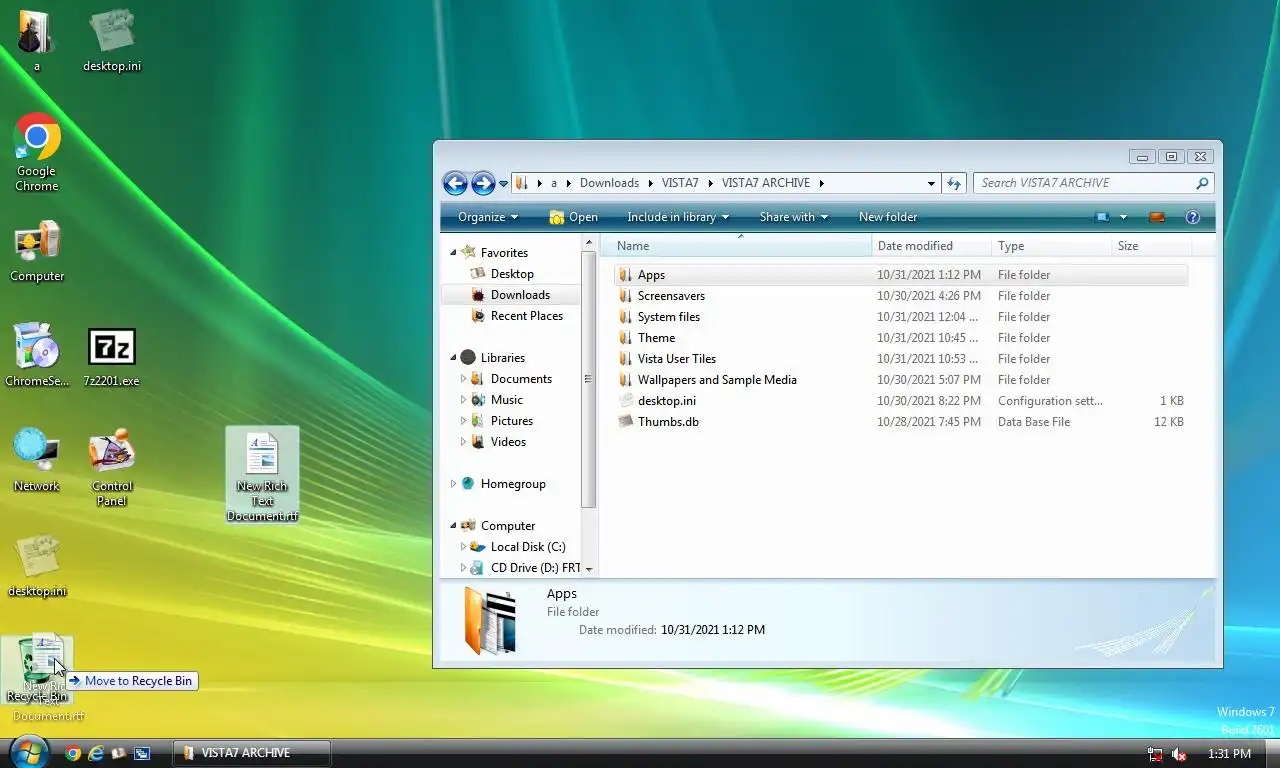Click the Change your view icon
This screenshot has width=1280, height=768.
click(1102, 217)
